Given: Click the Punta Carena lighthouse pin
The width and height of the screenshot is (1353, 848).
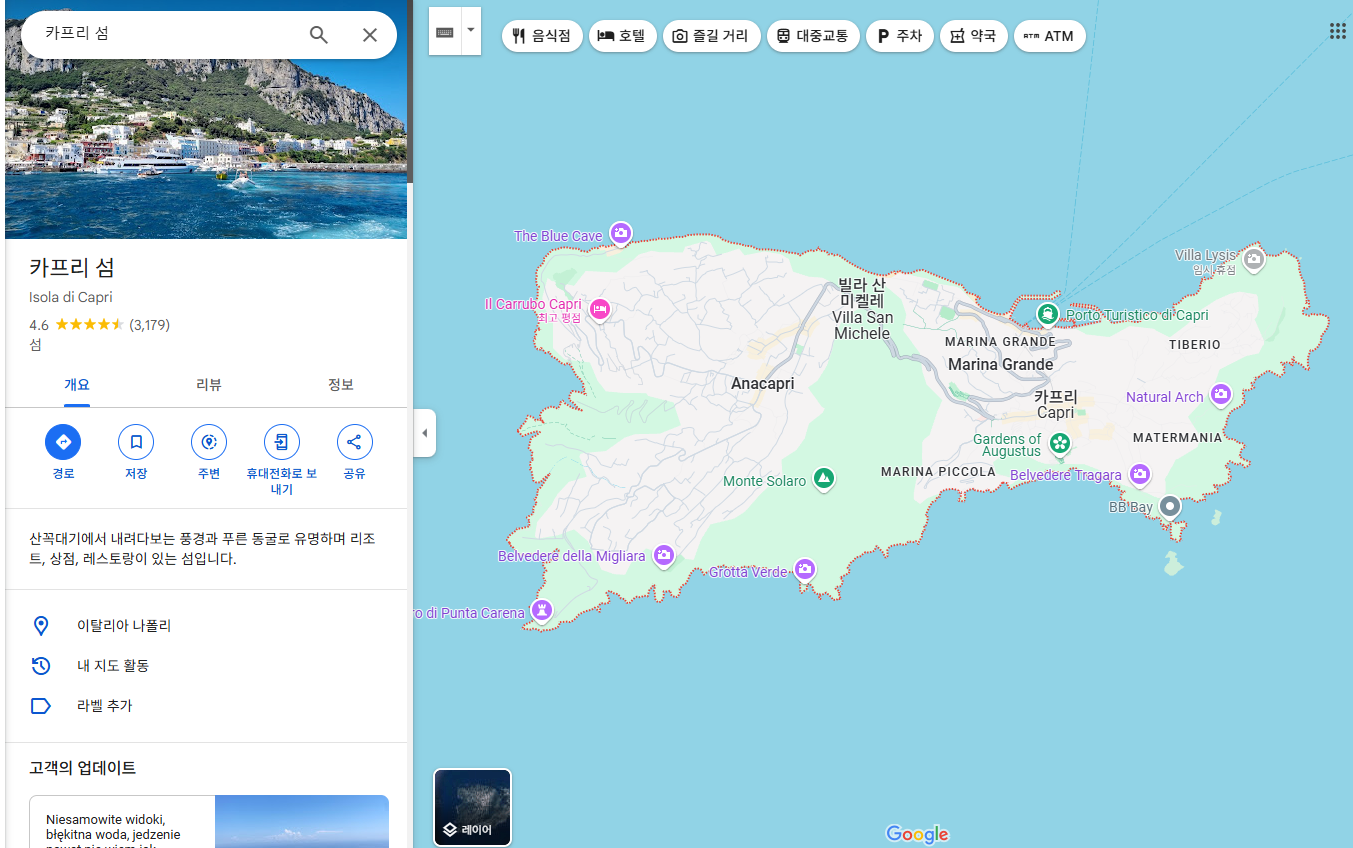Looking at the screenshot, I should click(542, 610).
